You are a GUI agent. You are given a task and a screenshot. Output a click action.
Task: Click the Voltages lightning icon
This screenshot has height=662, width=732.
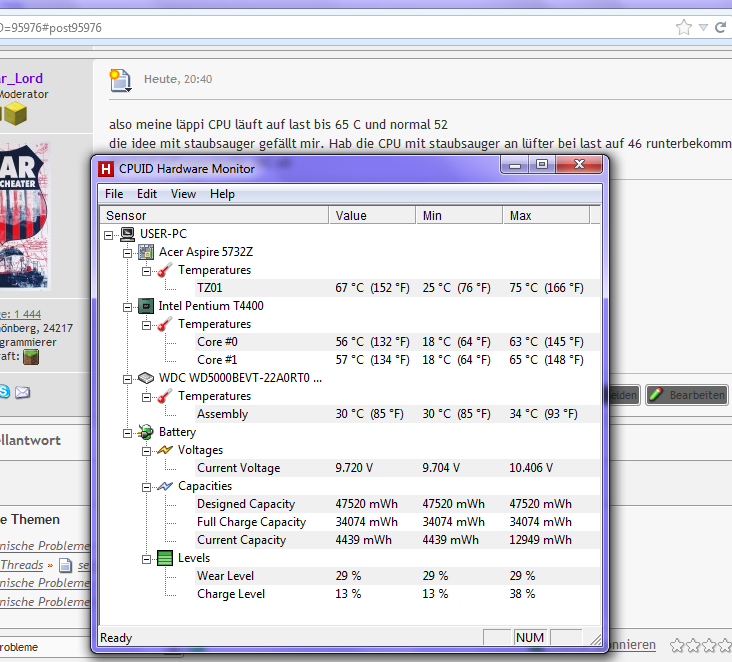(x=165, y=450)
